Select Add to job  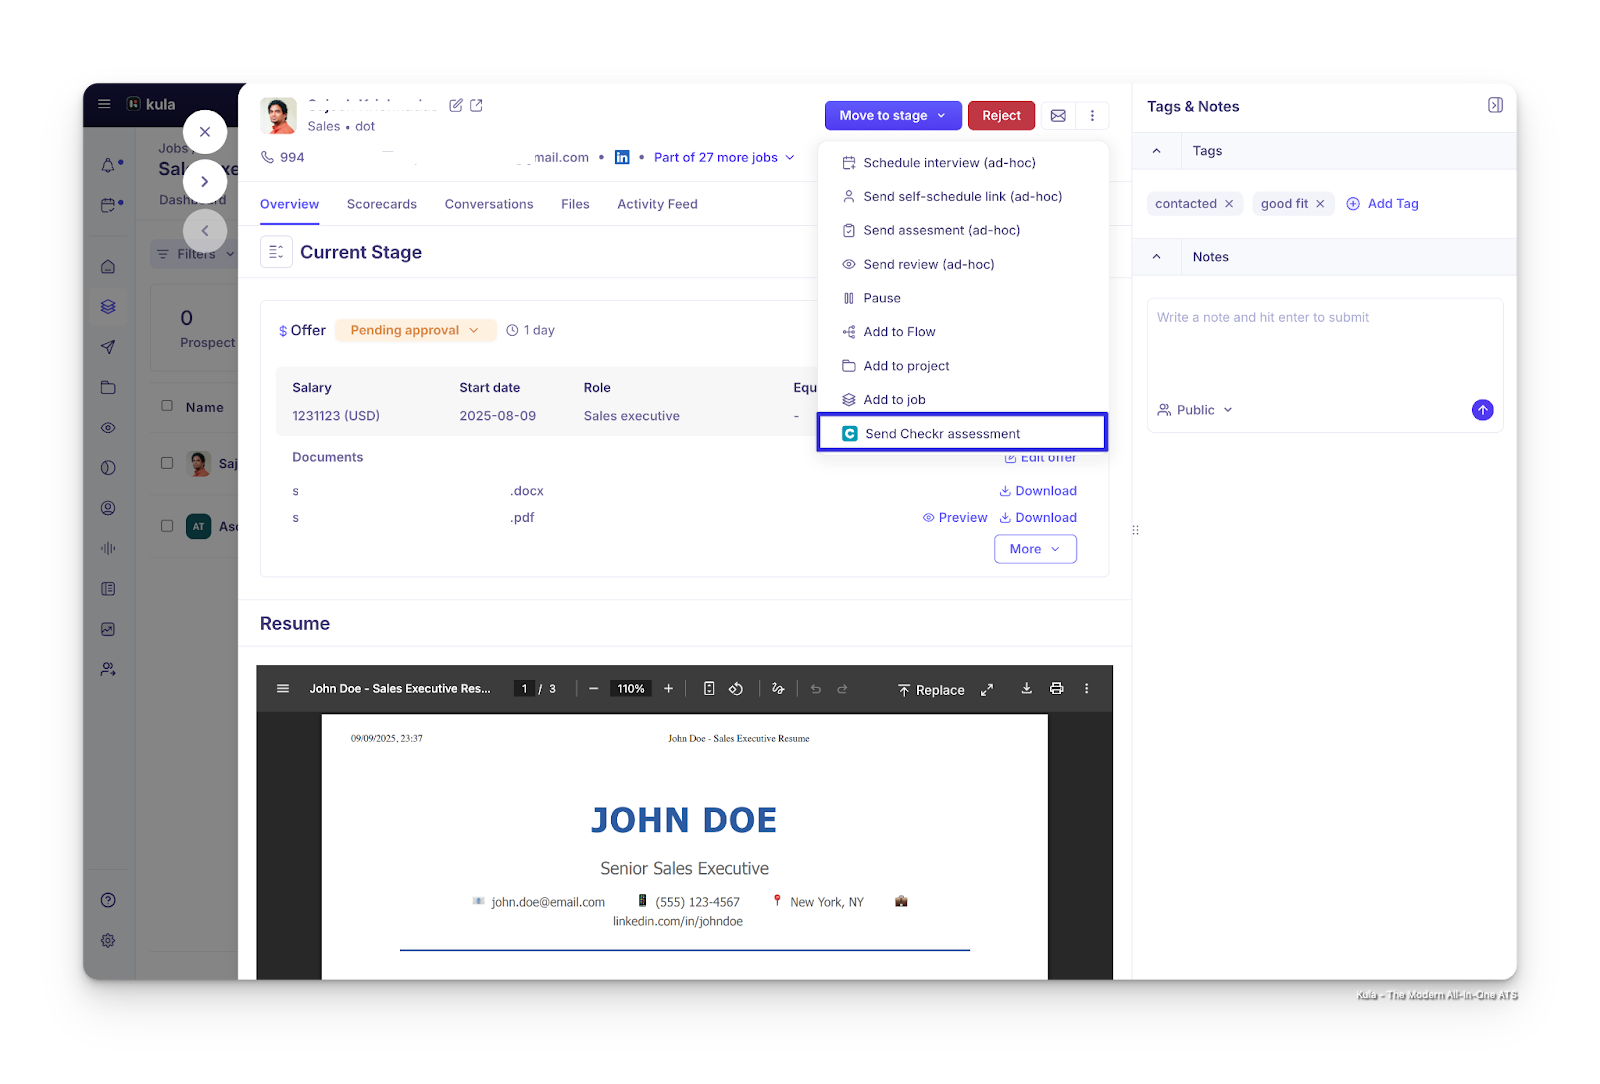(x=962, y=400)
